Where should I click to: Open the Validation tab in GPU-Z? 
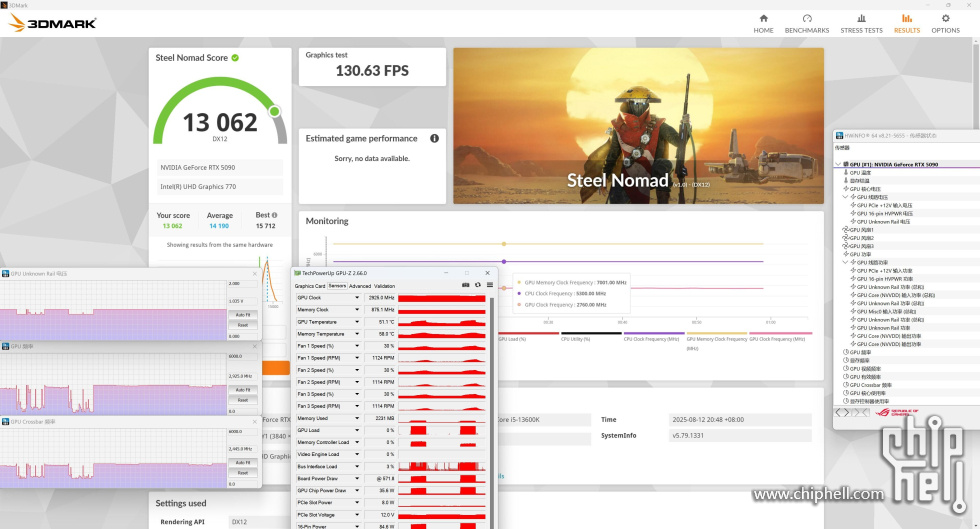tap(384, 286)
